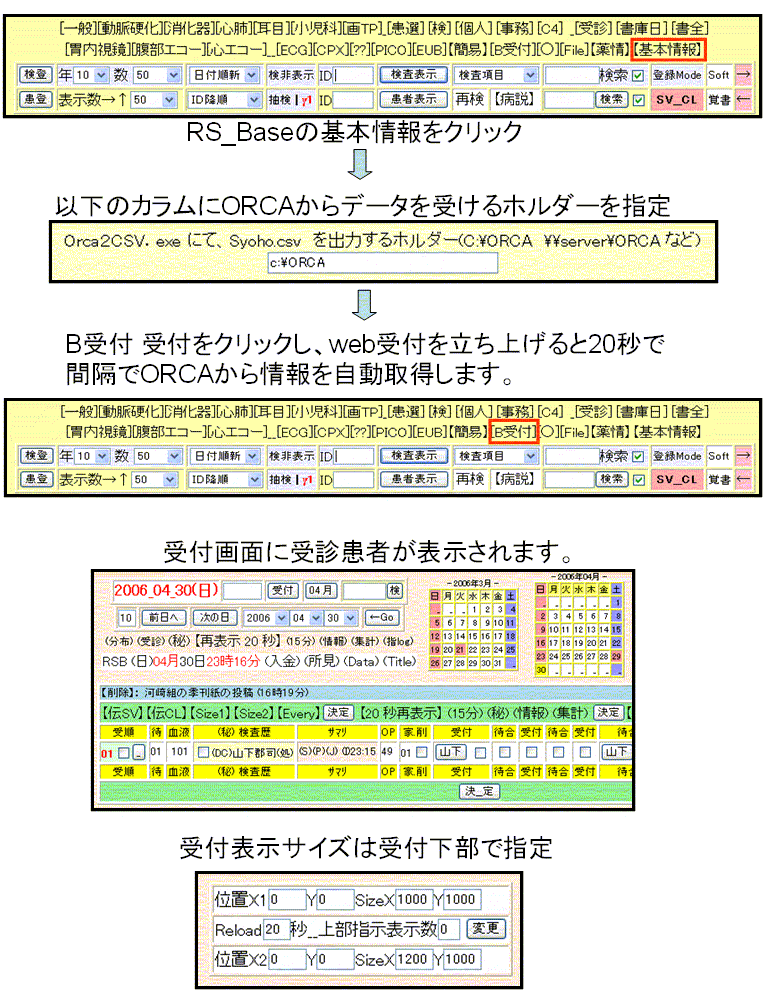This screenshot has height=997, width=764.
Task: Click the small underscore button in row 01
Action: pos(139,752)
